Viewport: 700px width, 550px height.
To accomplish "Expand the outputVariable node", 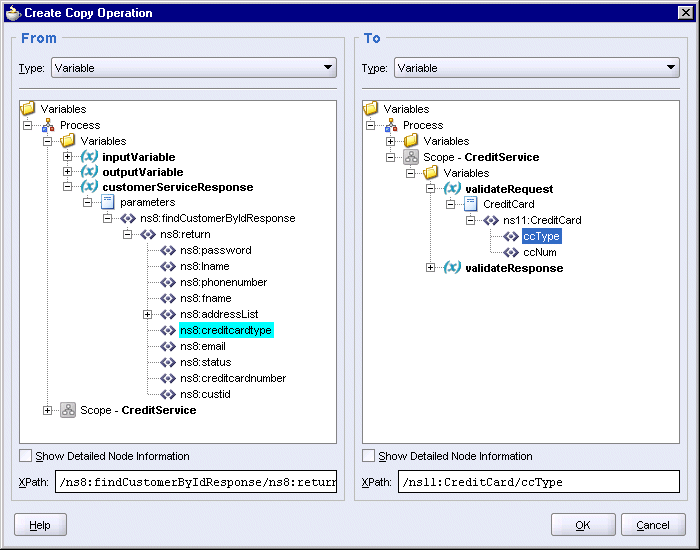I will click(x=67, y=171).
